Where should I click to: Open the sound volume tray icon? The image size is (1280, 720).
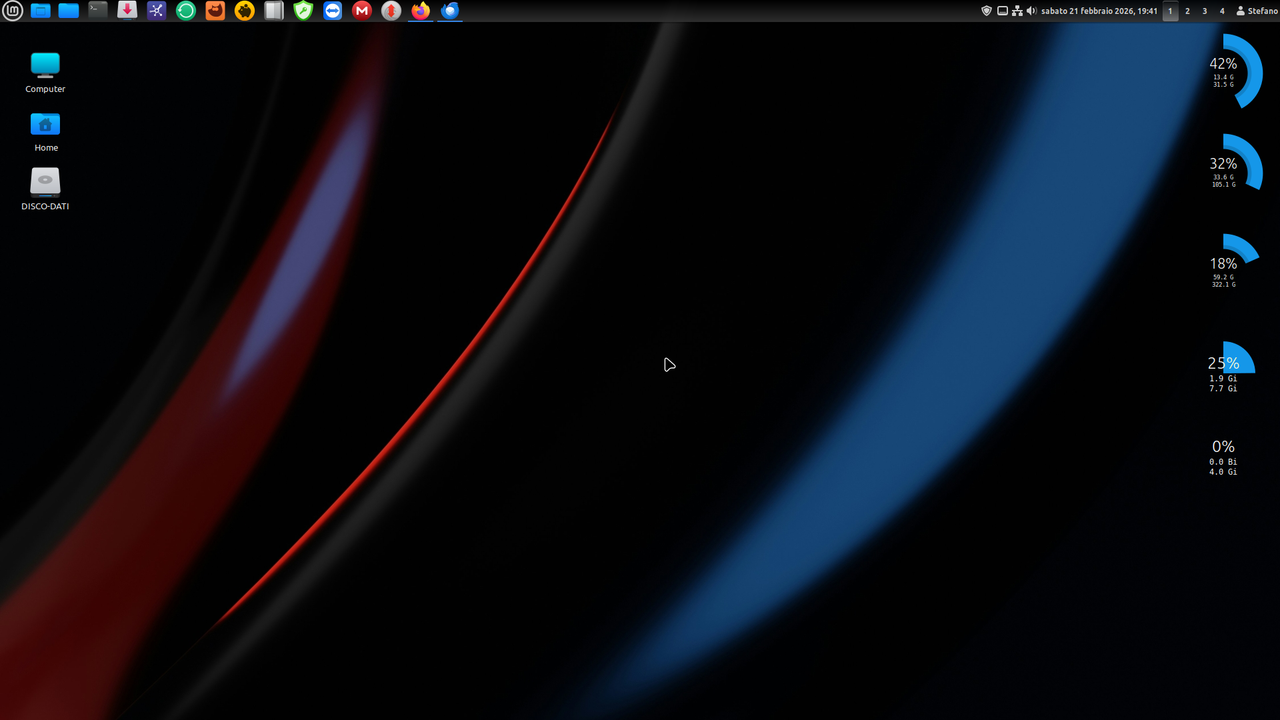(x=1031, y=11)
